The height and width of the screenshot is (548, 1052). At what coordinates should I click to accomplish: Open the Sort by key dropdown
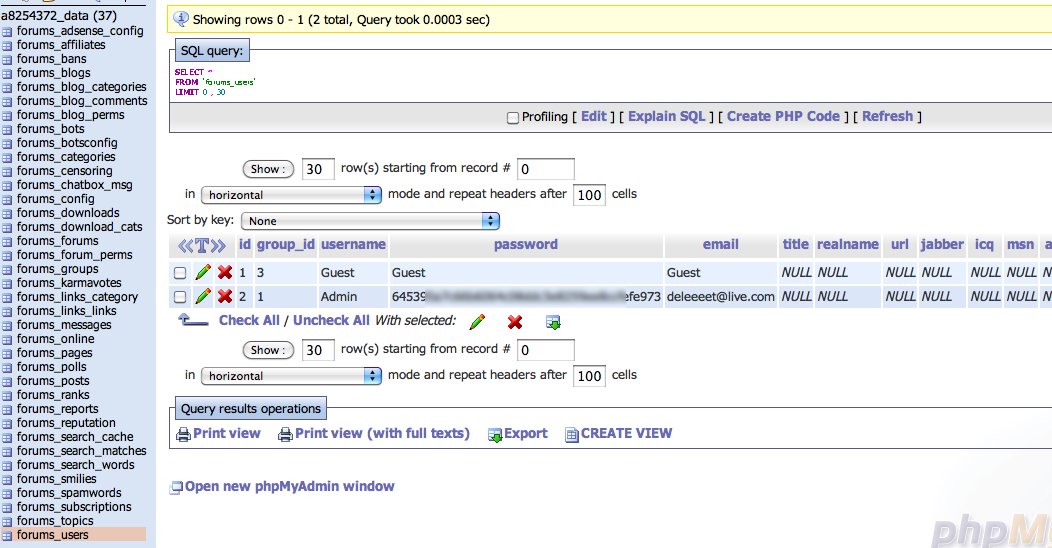coord(370,221)
